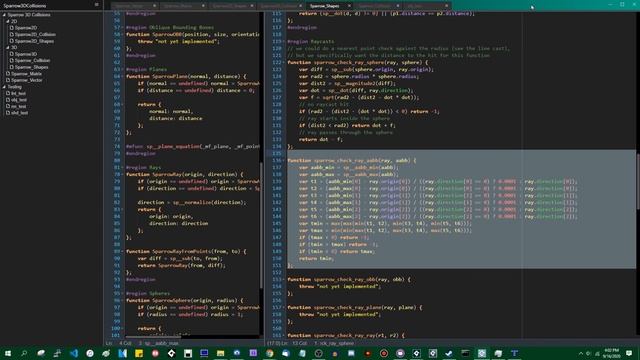Fold the return block at line 68
This screenshot has height=360, width=640.
click(122, 104)
